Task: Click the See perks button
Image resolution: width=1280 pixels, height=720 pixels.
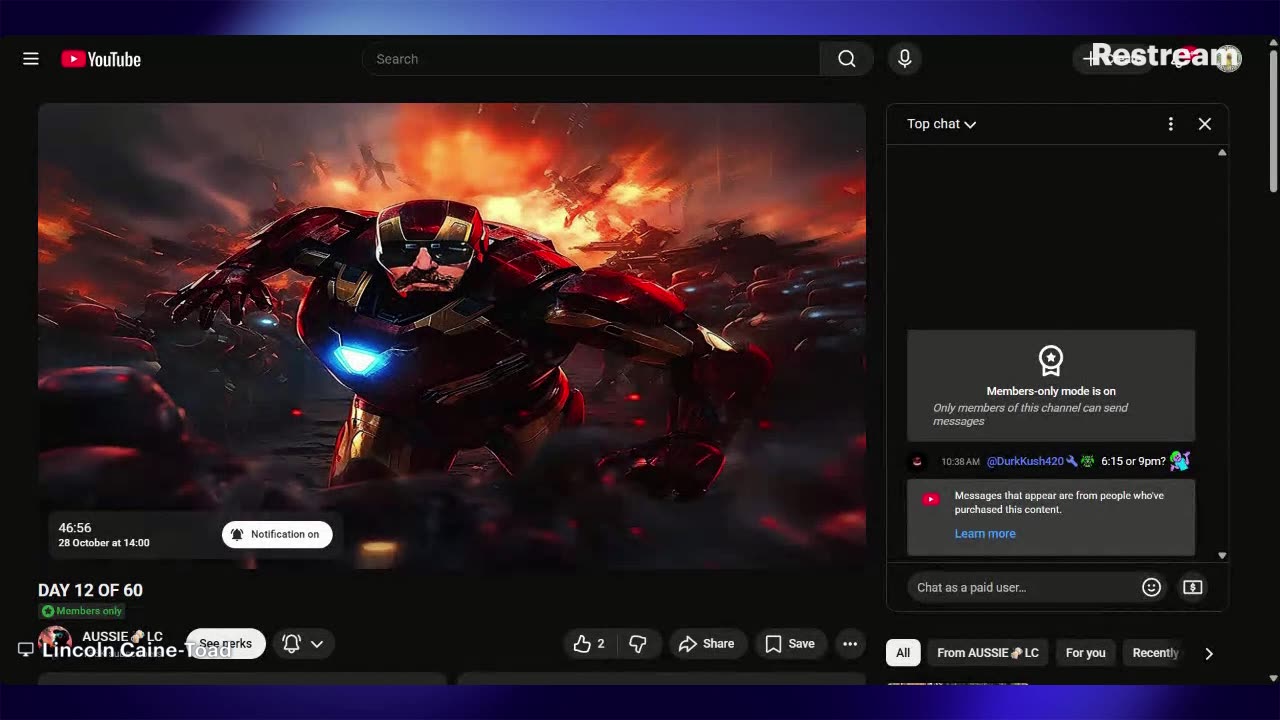Action: [x=226, y=644]
